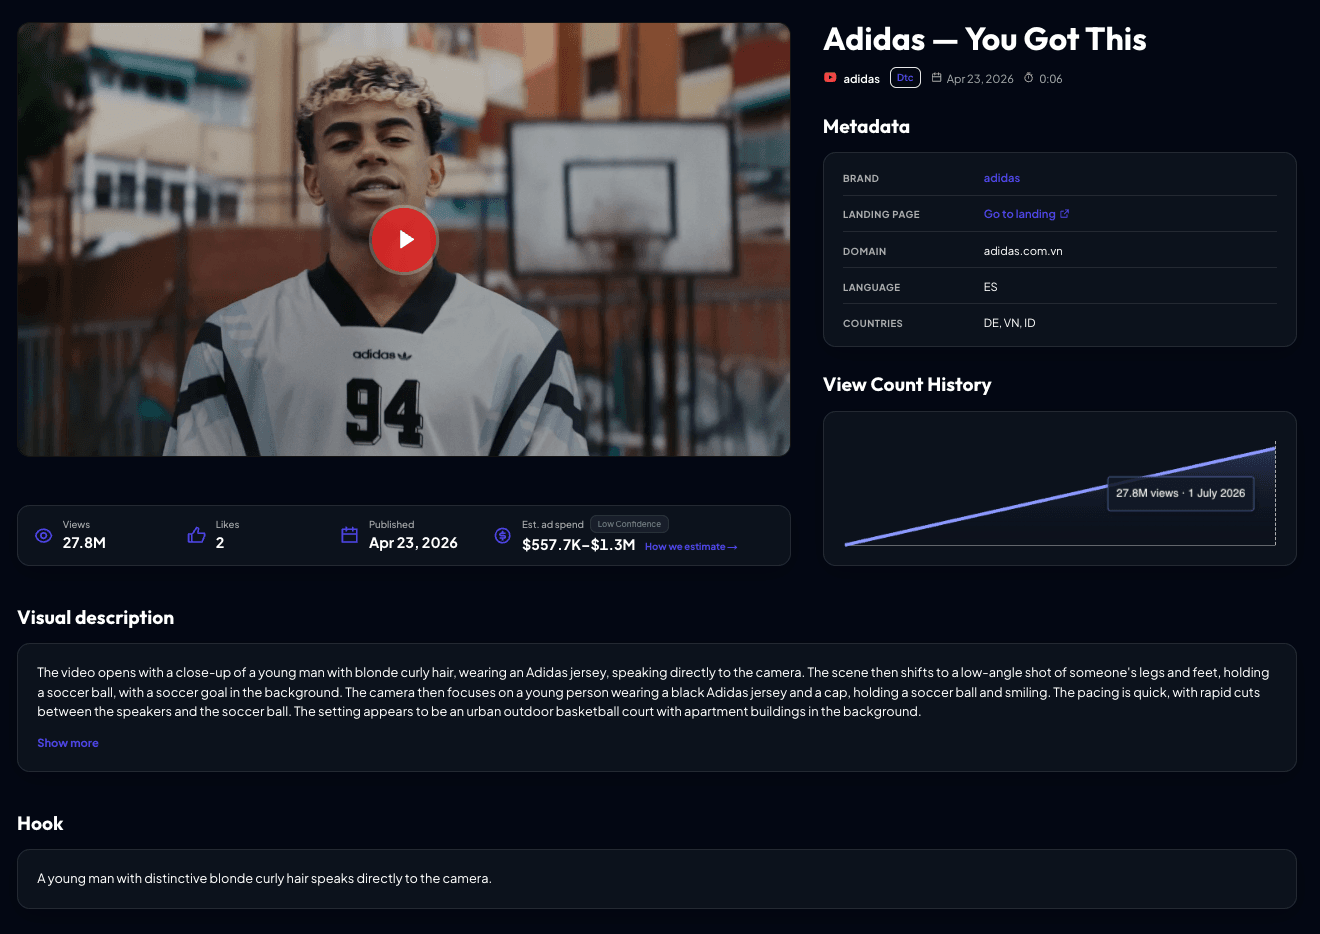
Task: Click the view count history line chart
Action: [x=1060, y=496]
